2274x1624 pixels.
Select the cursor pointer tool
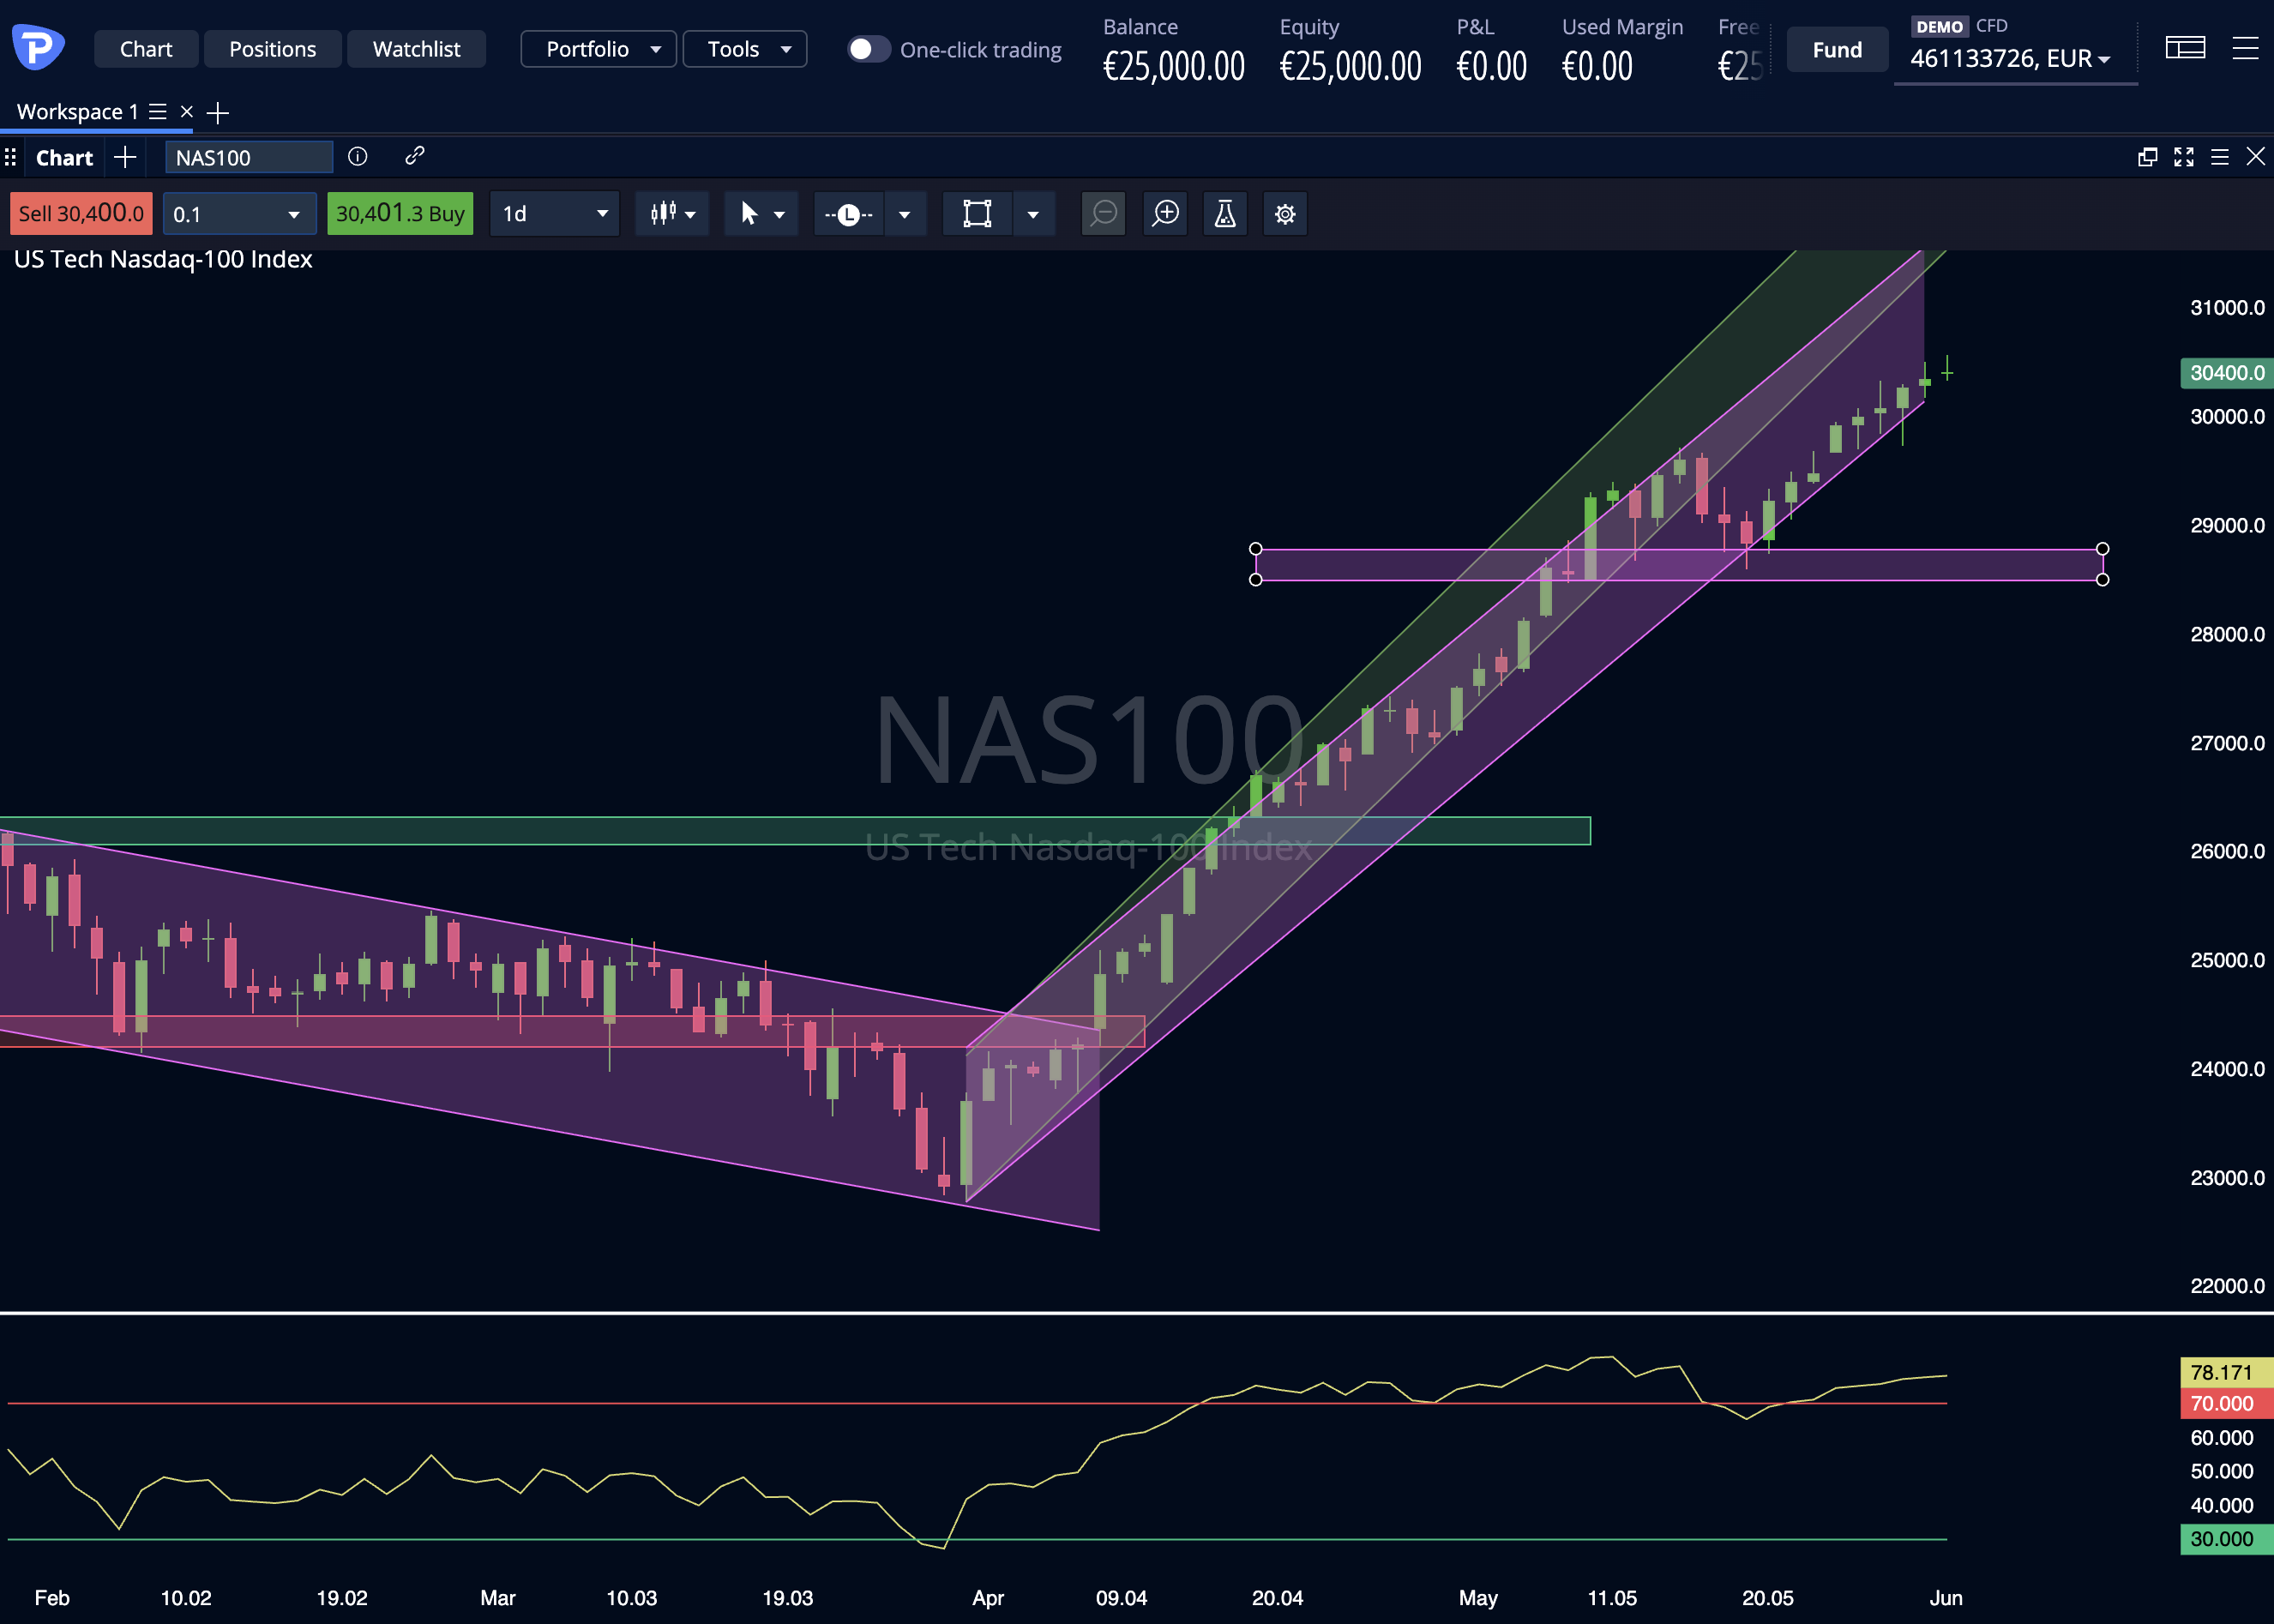click(749, 213)
